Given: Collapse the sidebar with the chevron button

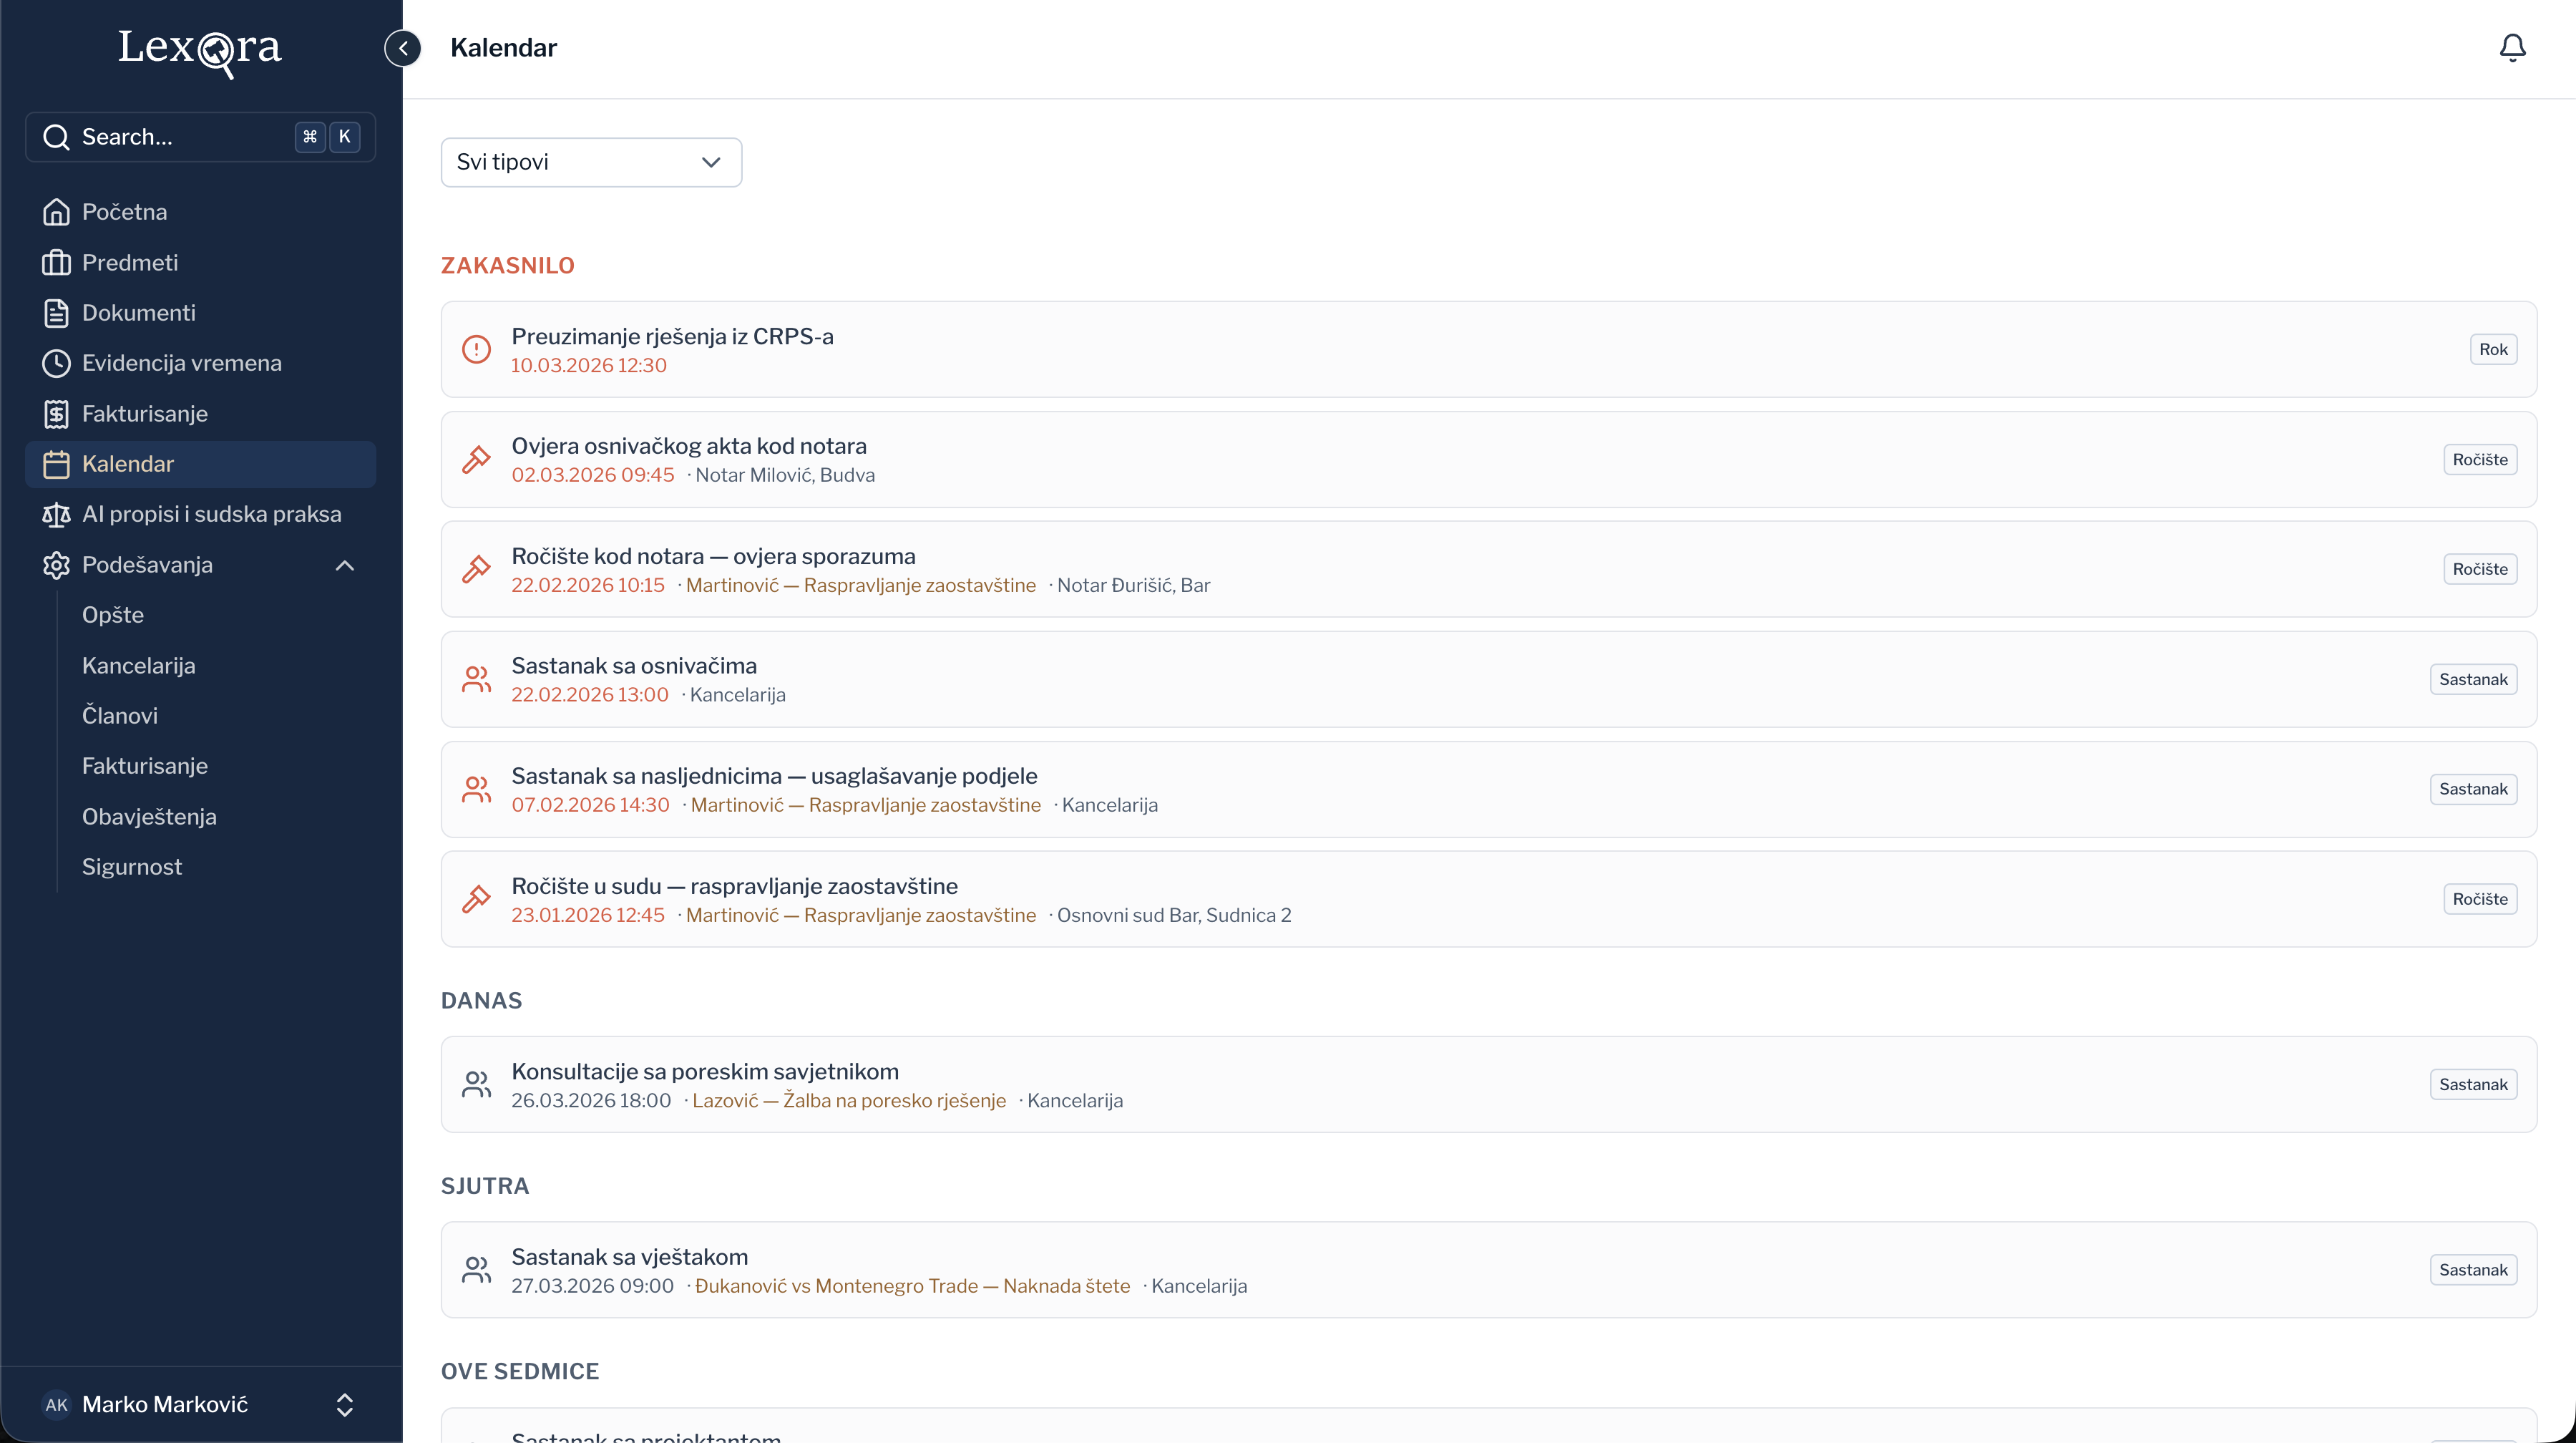Looking at the screenshot, I should point(403,48).
